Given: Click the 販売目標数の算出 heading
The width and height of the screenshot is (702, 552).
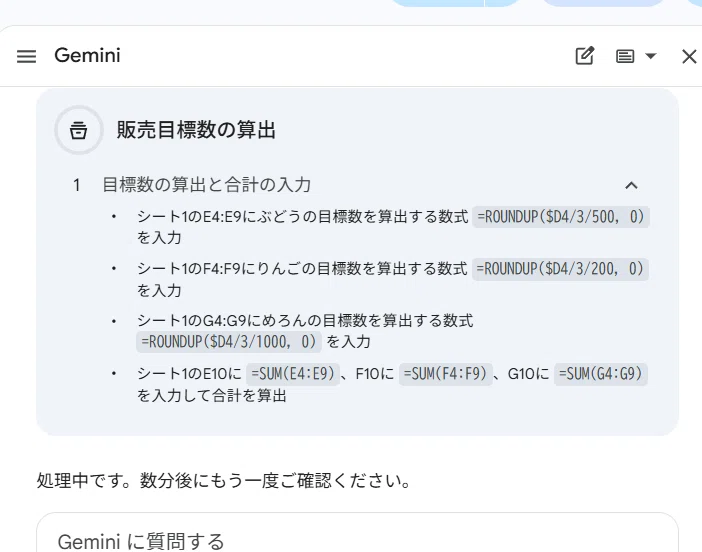Looking at the screenshot, I should point(196,130).
